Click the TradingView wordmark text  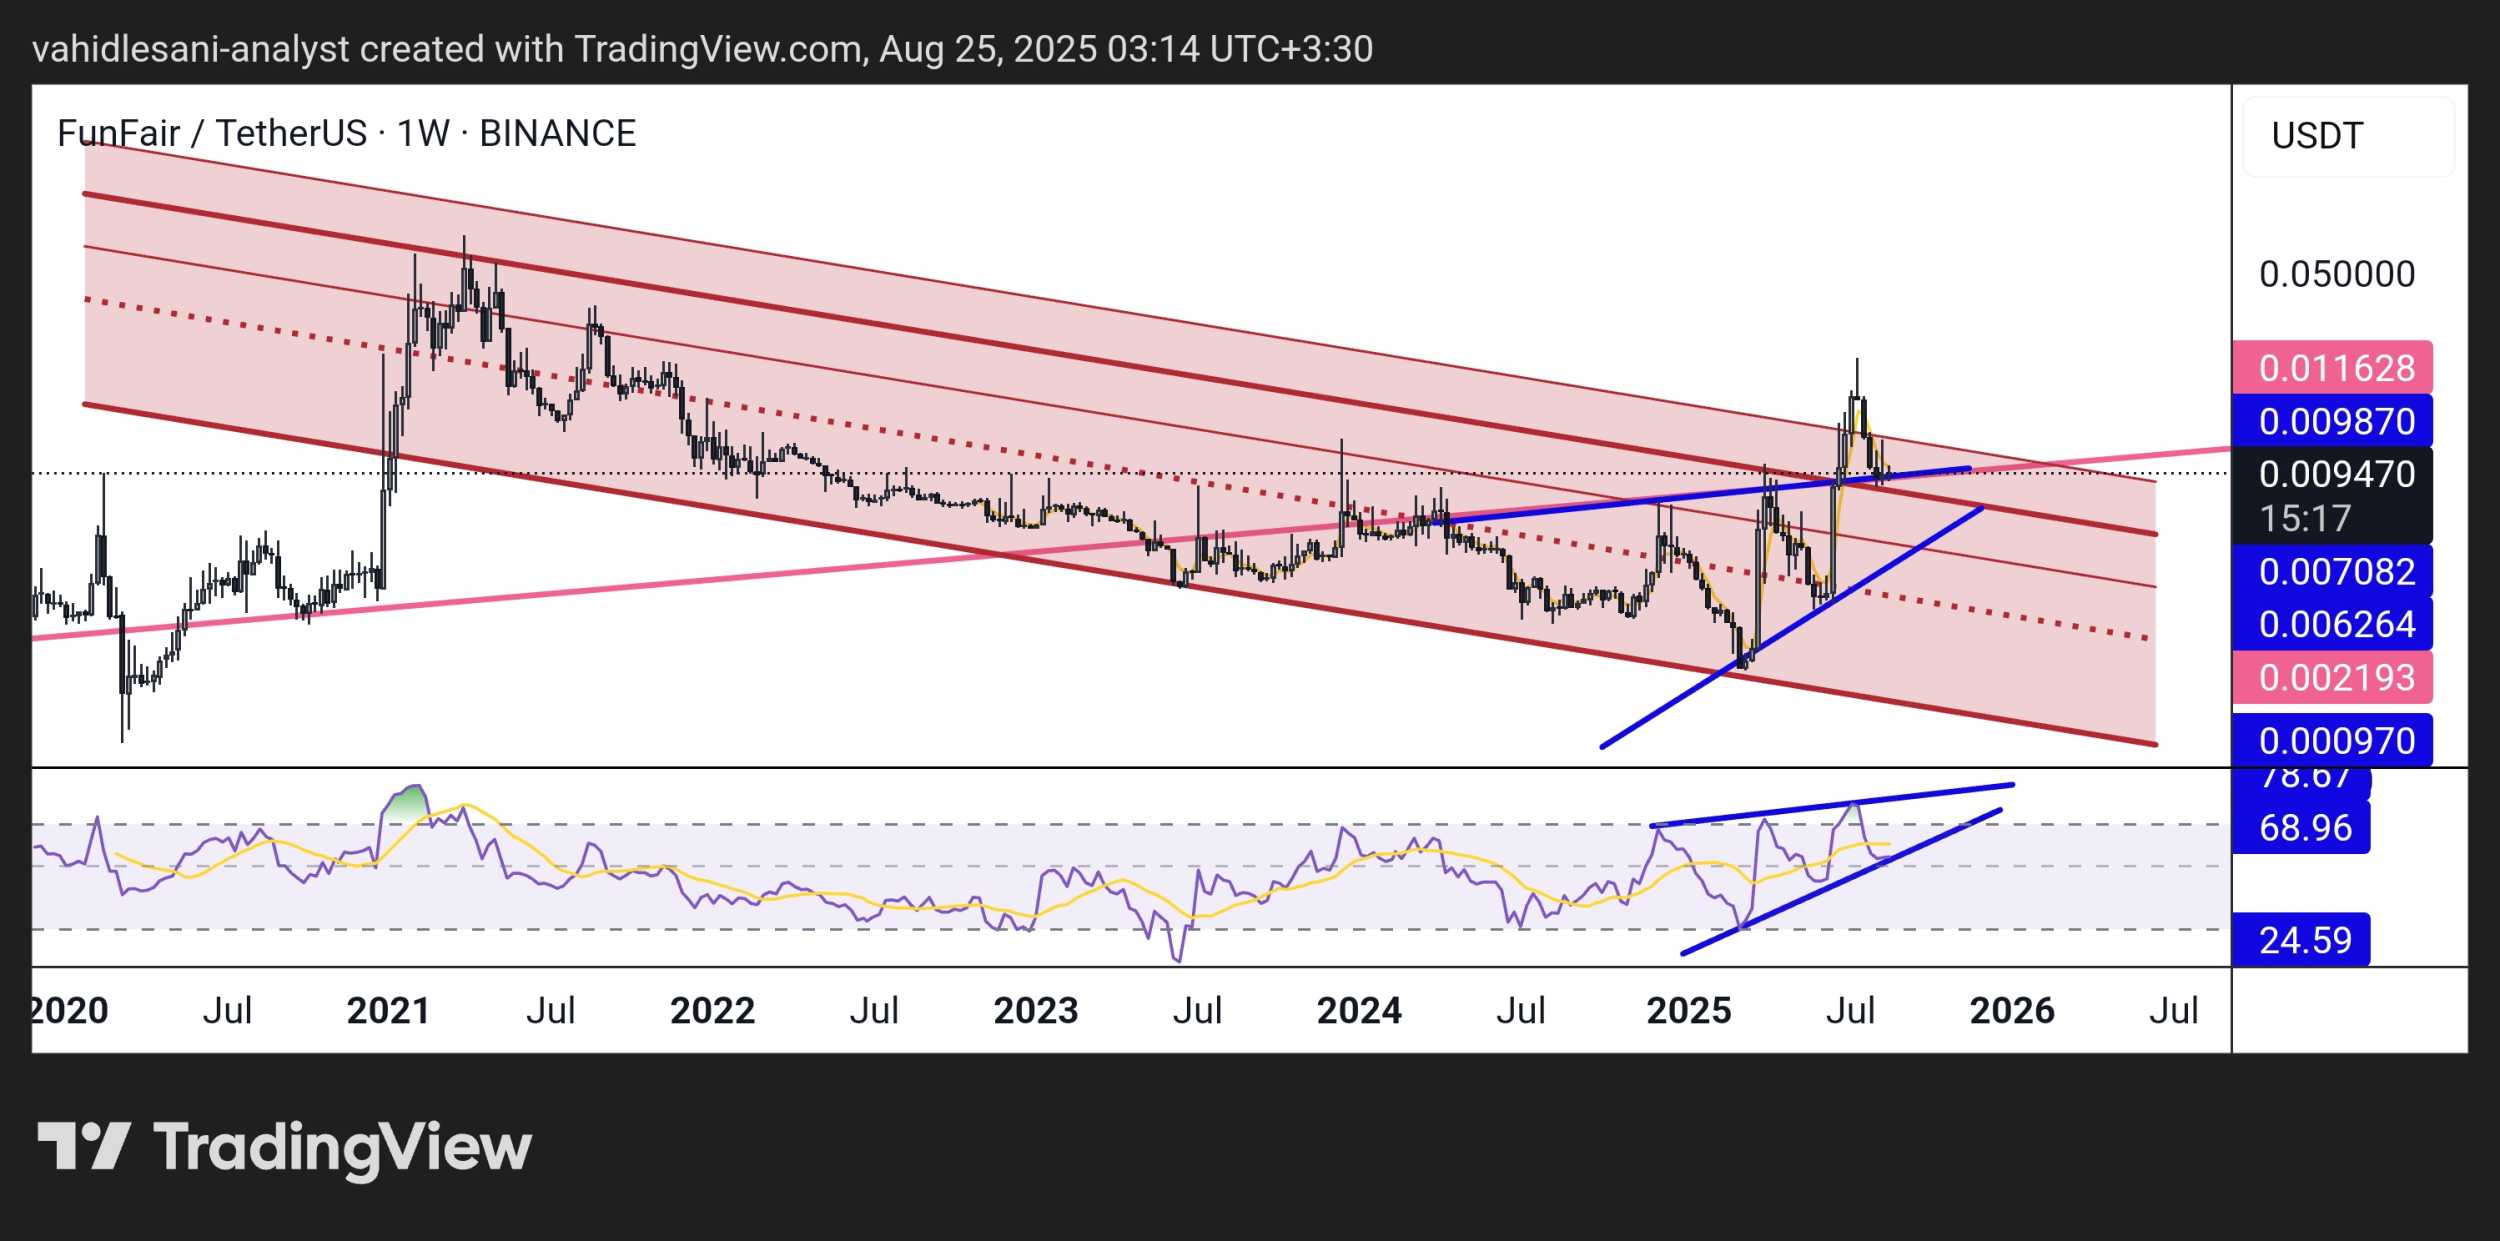(x=342, y=1148)
